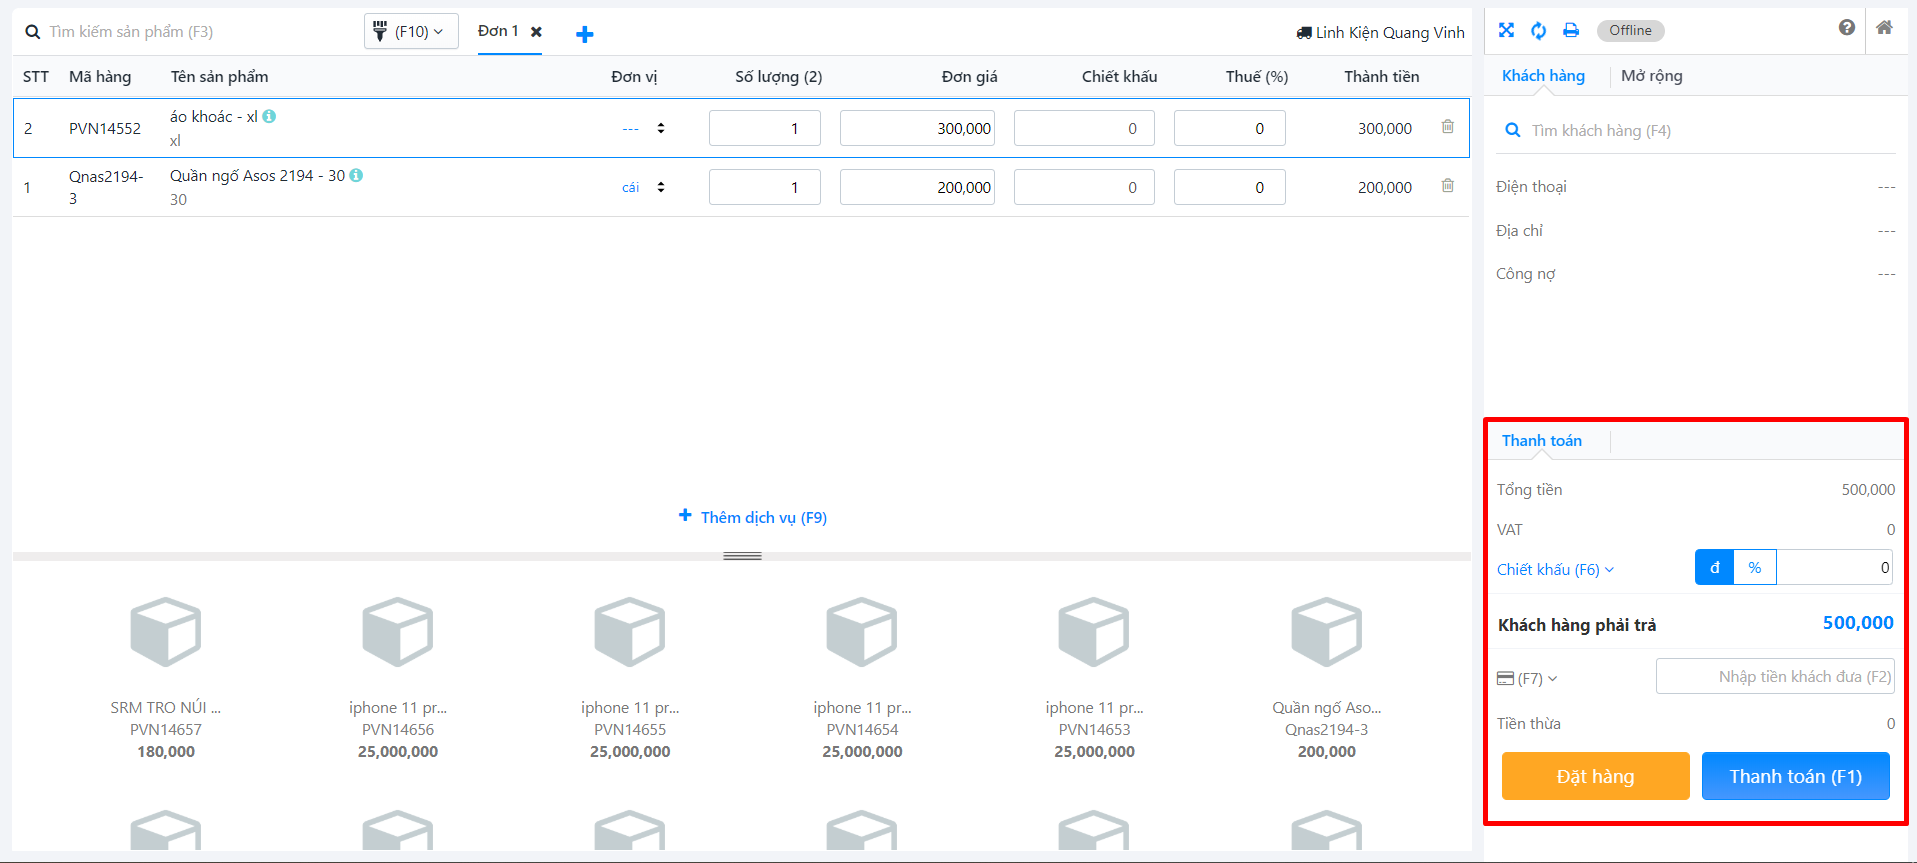Switch discount type to %
1917x863 pixels.
point(1755,567)
